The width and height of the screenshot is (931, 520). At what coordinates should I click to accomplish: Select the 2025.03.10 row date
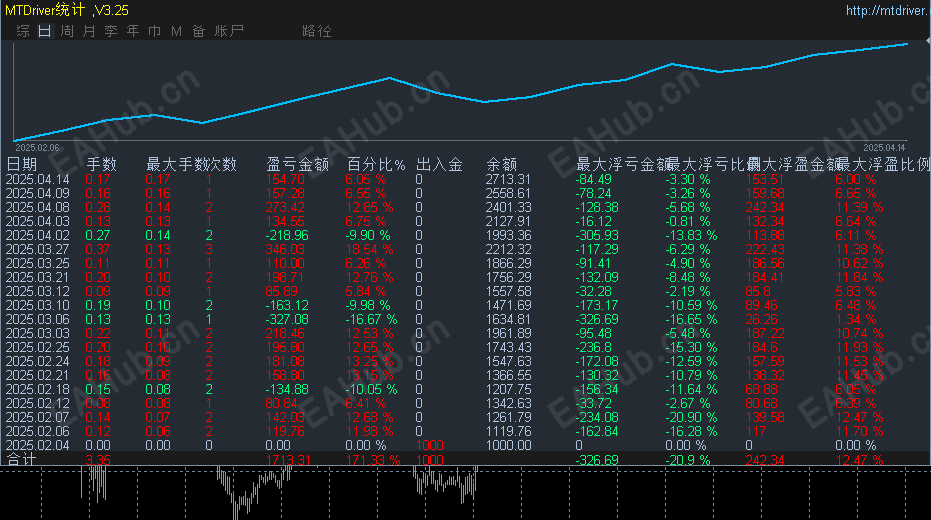click(x=37, y=305)
